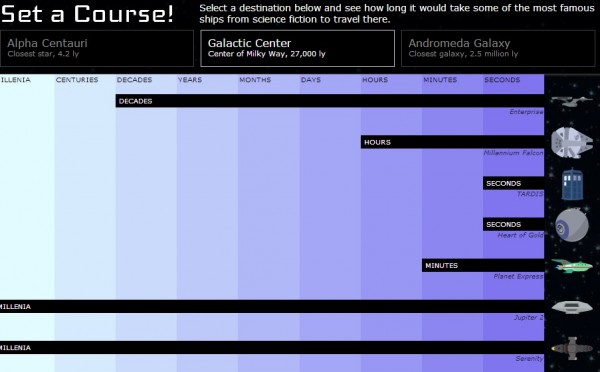The height and width of the screenshot is (372, 600).
Task: Select the blue TARDIS police box icon
Action: (572, 184)
